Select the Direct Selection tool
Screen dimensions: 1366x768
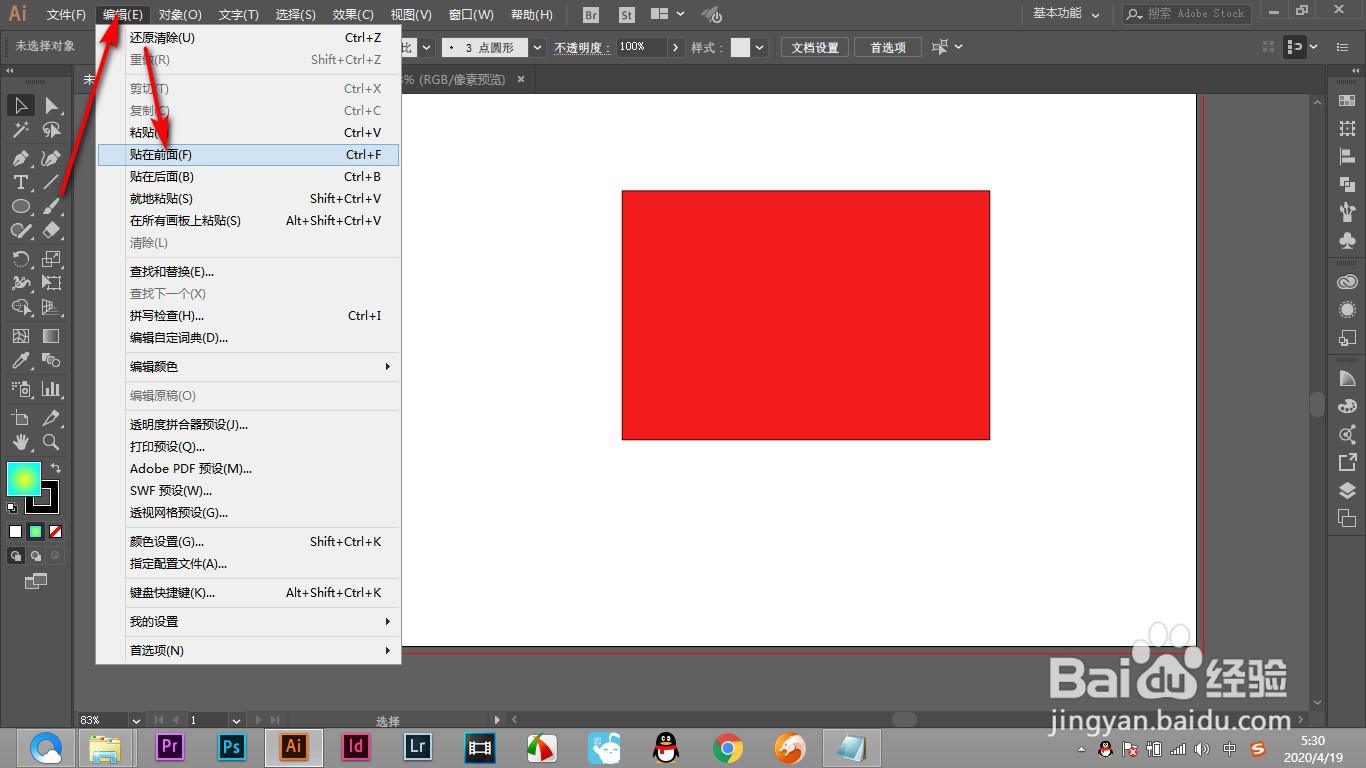51,105
